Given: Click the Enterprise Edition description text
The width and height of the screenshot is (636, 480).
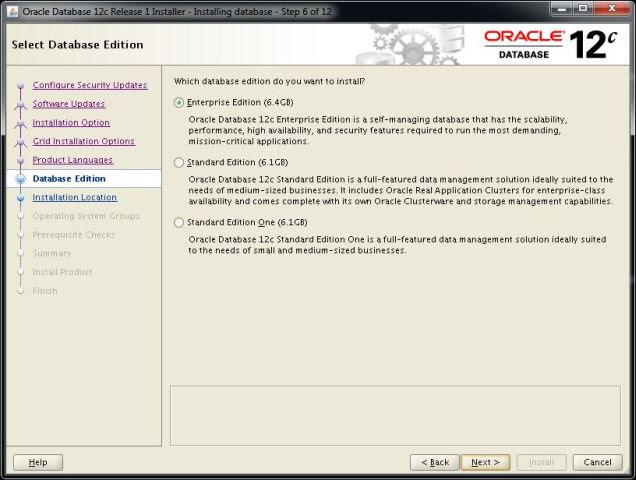Looking at the screenshot, I should [x=378, y=130].
